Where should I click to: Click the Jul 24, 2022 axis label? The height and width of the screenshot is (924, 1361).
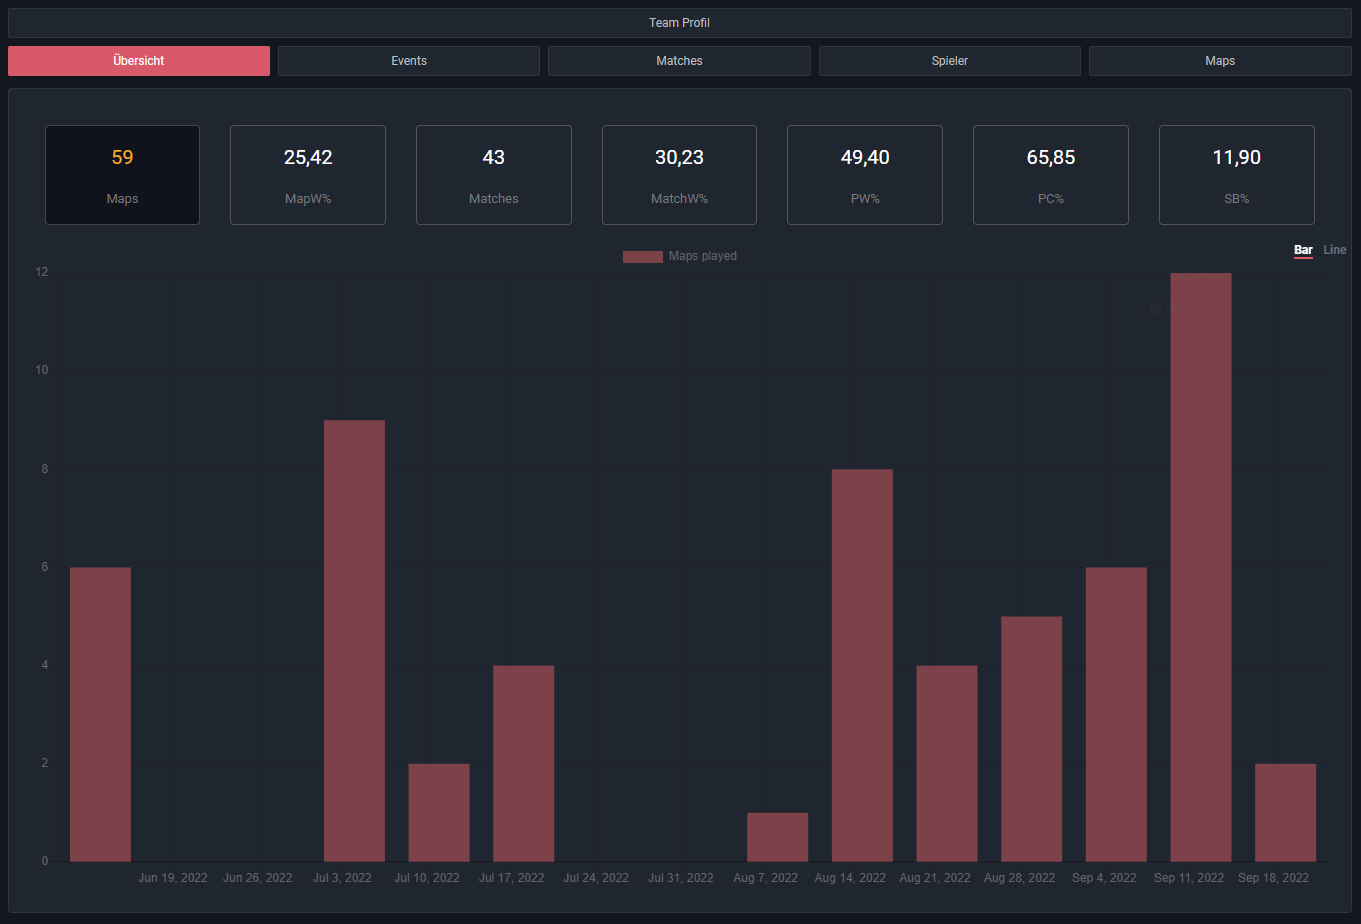[x=596, y=878]
